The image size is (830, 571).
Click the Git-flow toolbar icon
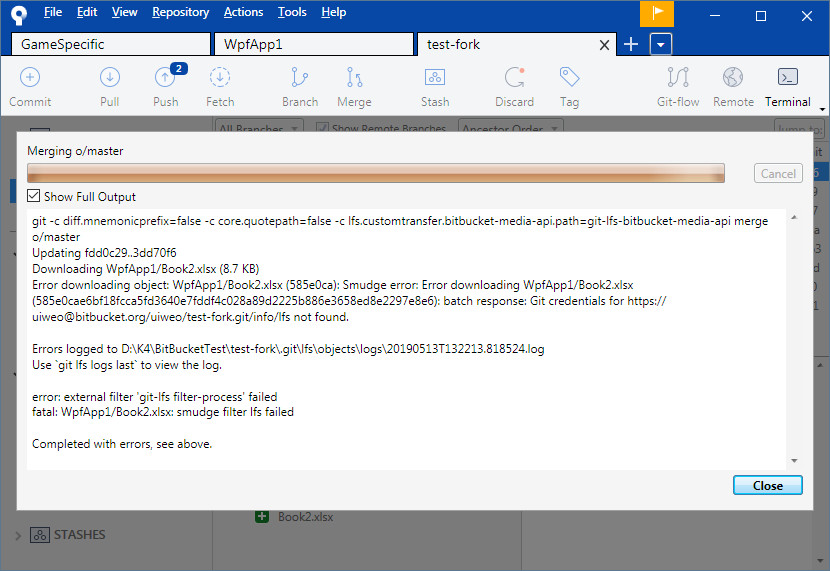[x=678, y=78]
